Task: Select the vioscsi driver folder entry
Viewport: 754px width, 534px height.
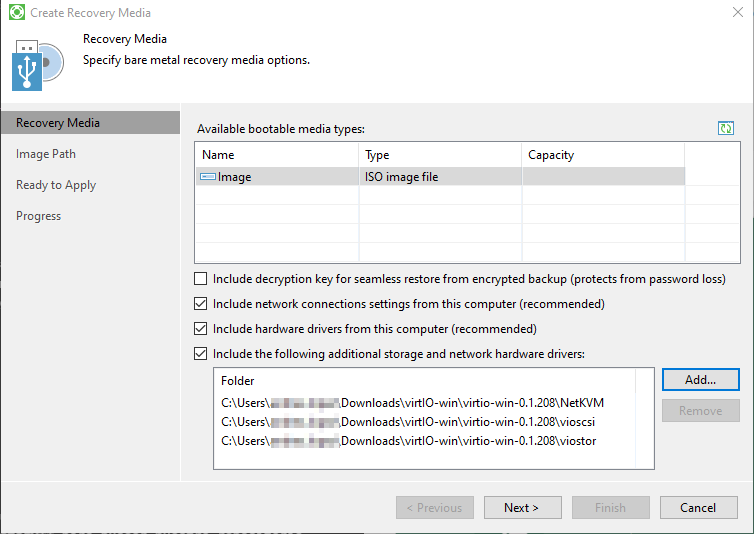Action: click(408, 422)
